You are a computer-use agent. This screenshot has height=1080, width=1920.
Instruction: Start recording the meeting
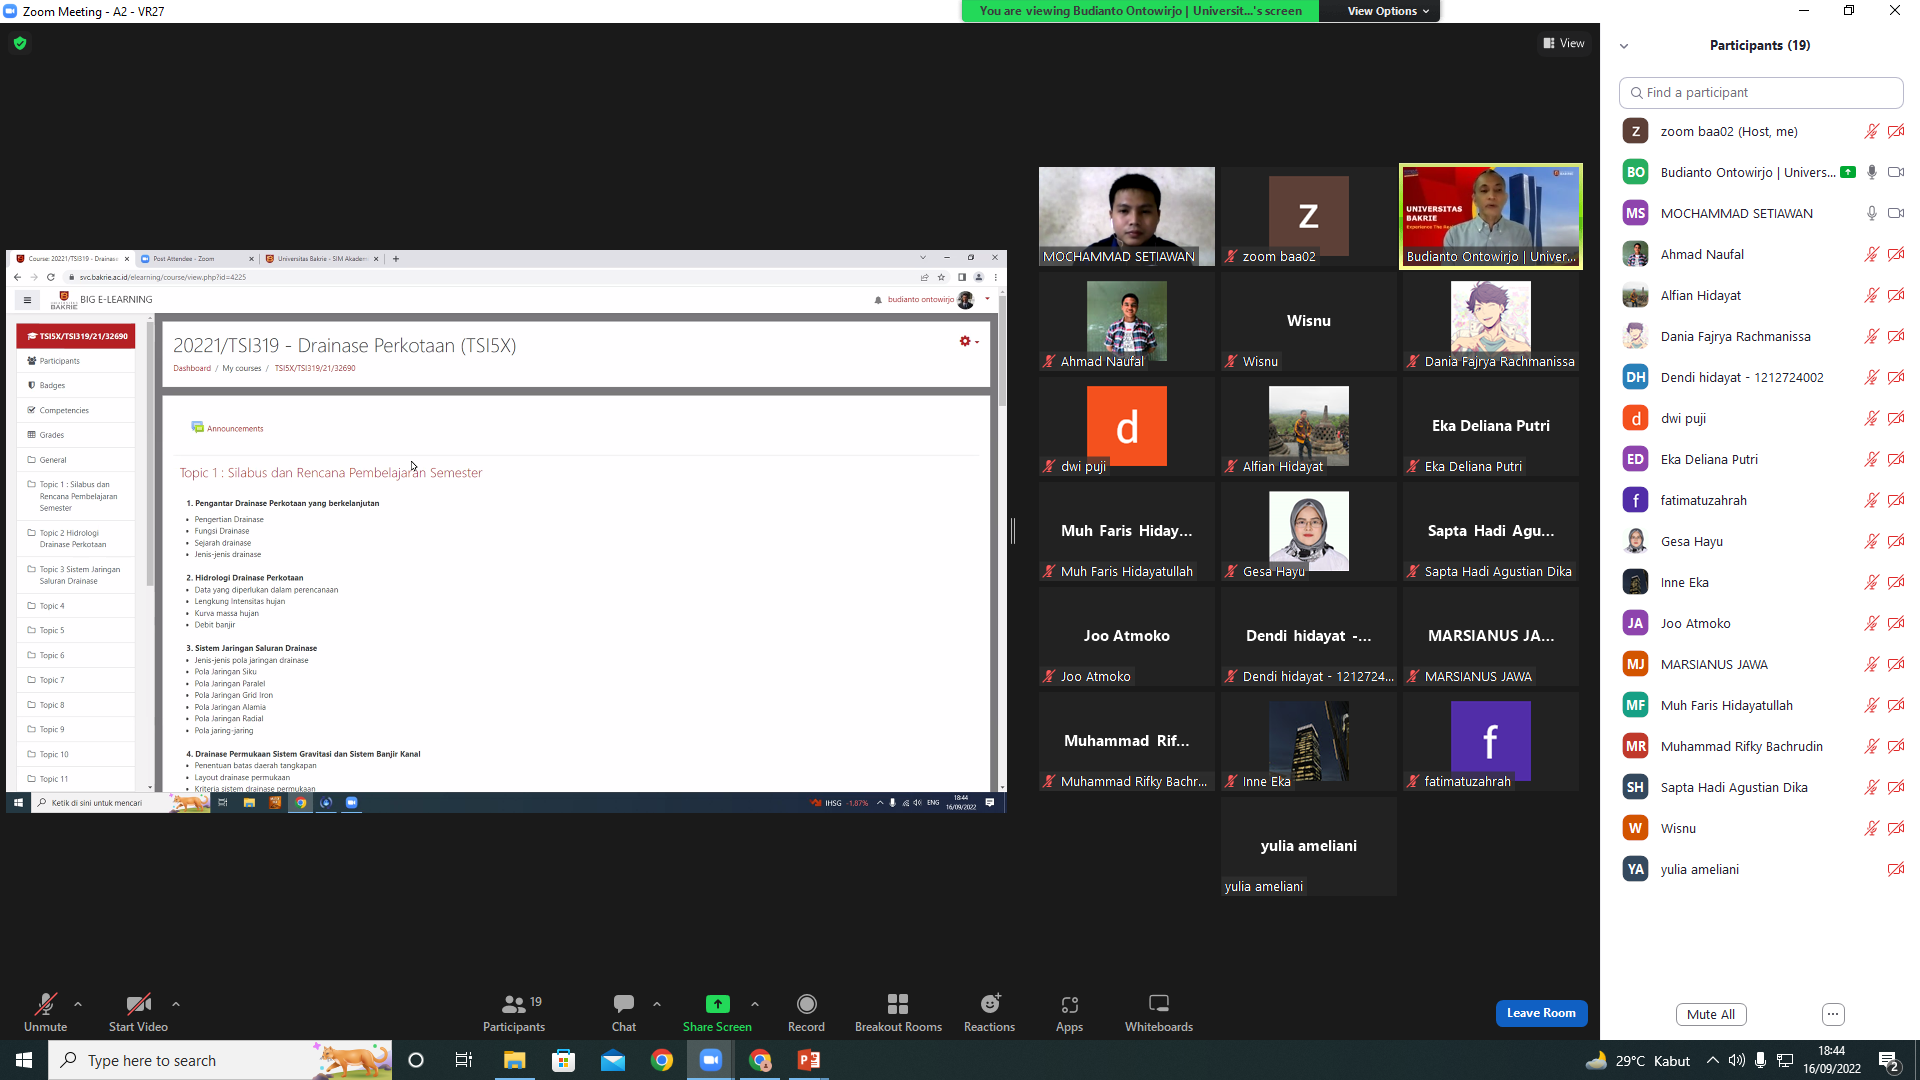click(x=806, y=1012)
